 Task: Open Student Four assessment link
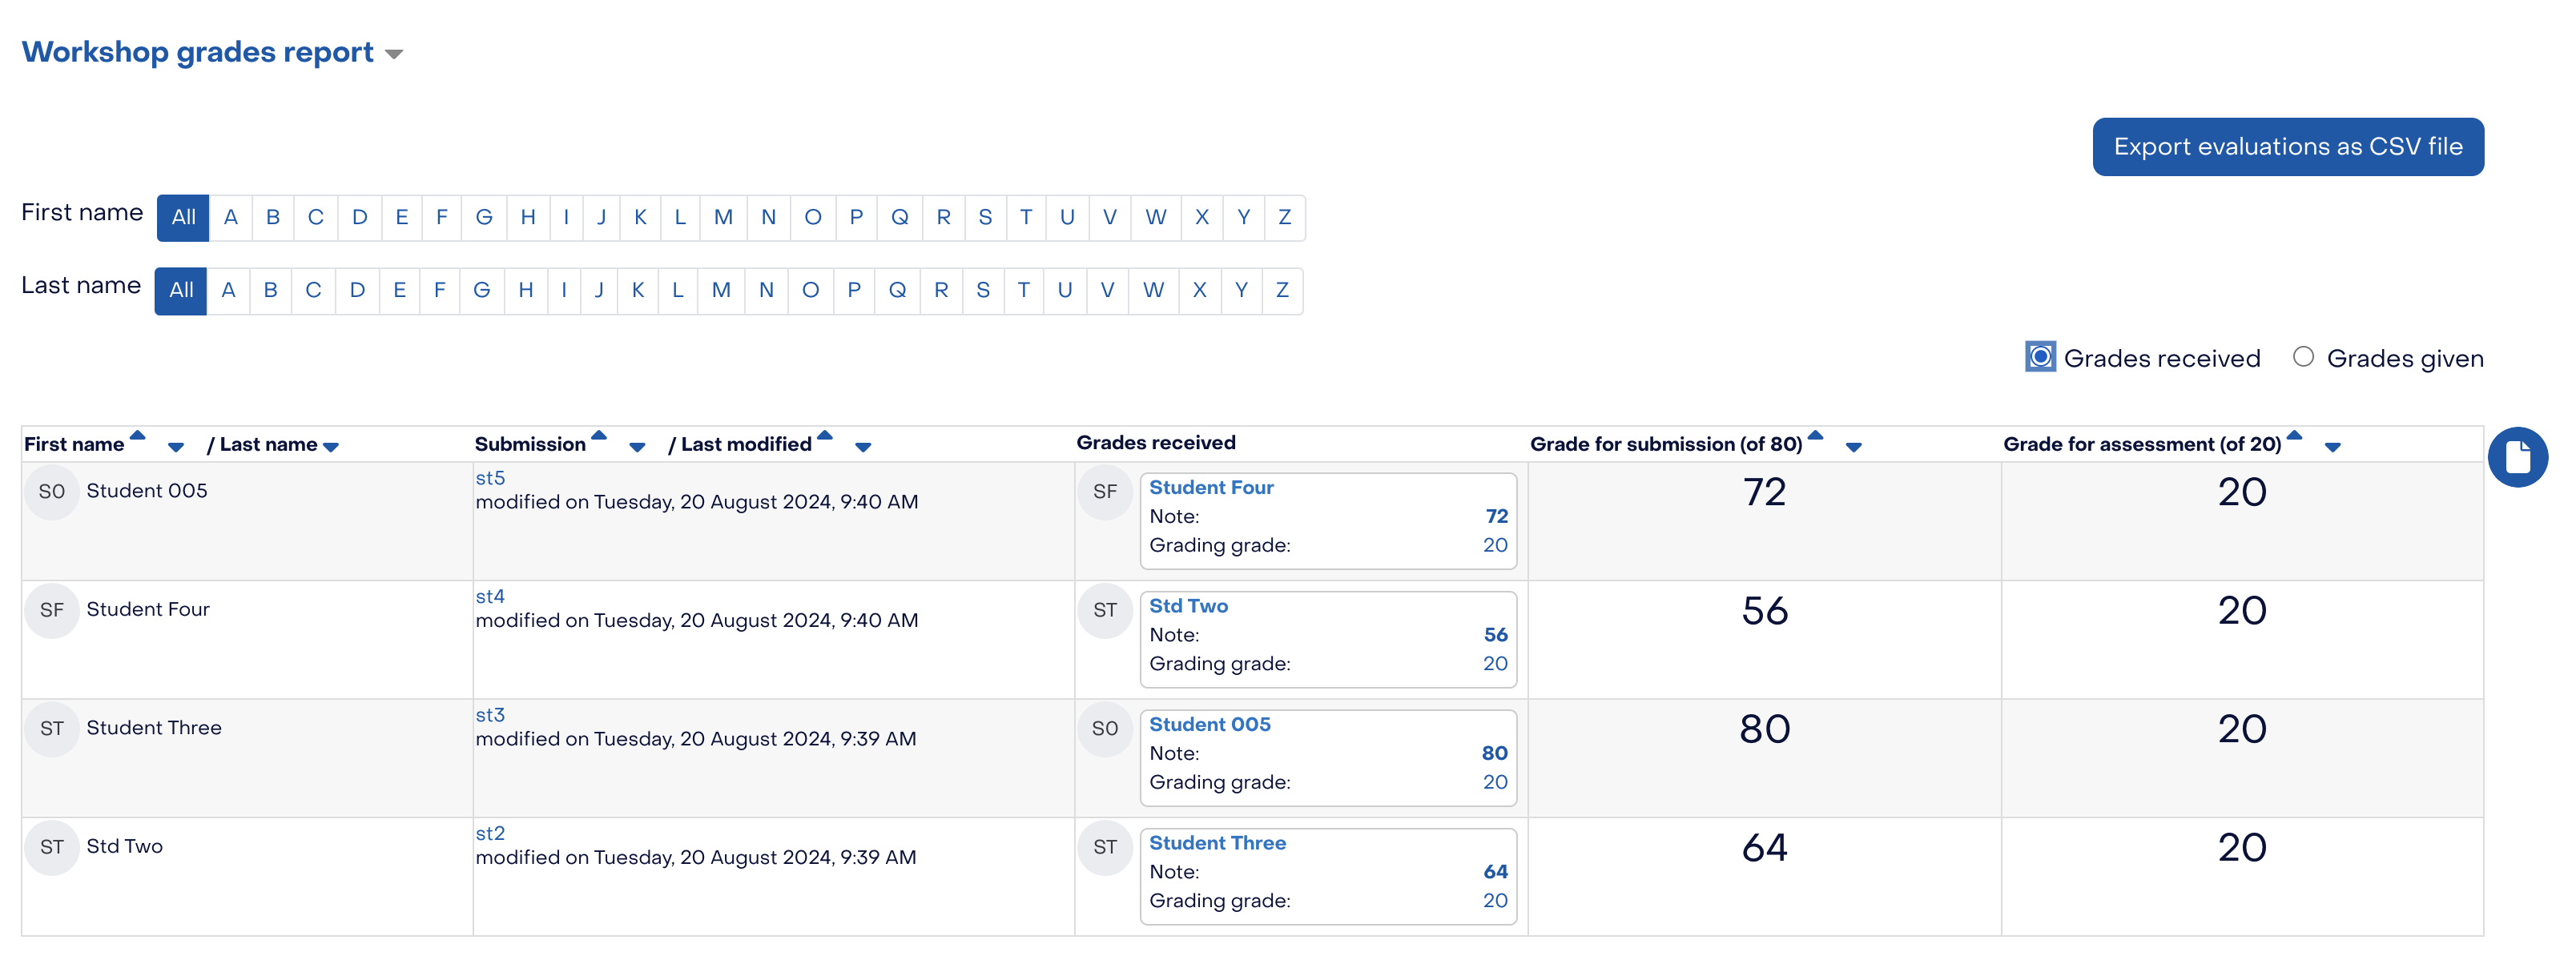point(1211,488)
